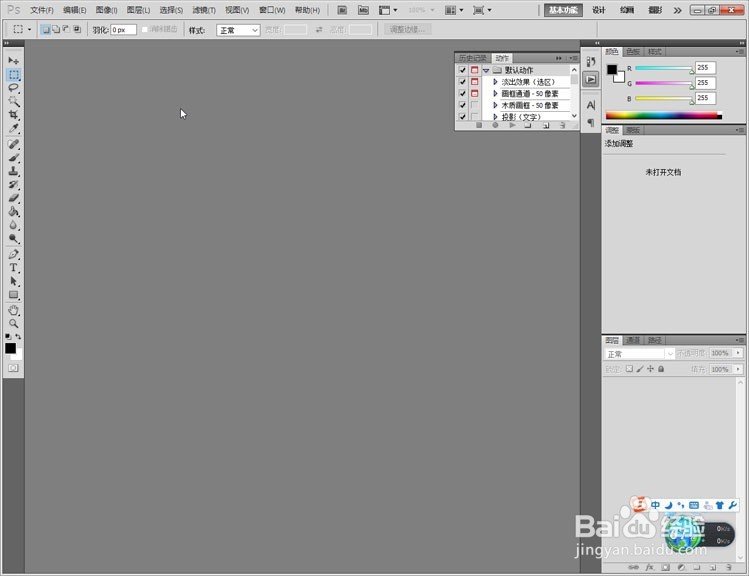Open the 文件(F) menu

tap(42, 10)
